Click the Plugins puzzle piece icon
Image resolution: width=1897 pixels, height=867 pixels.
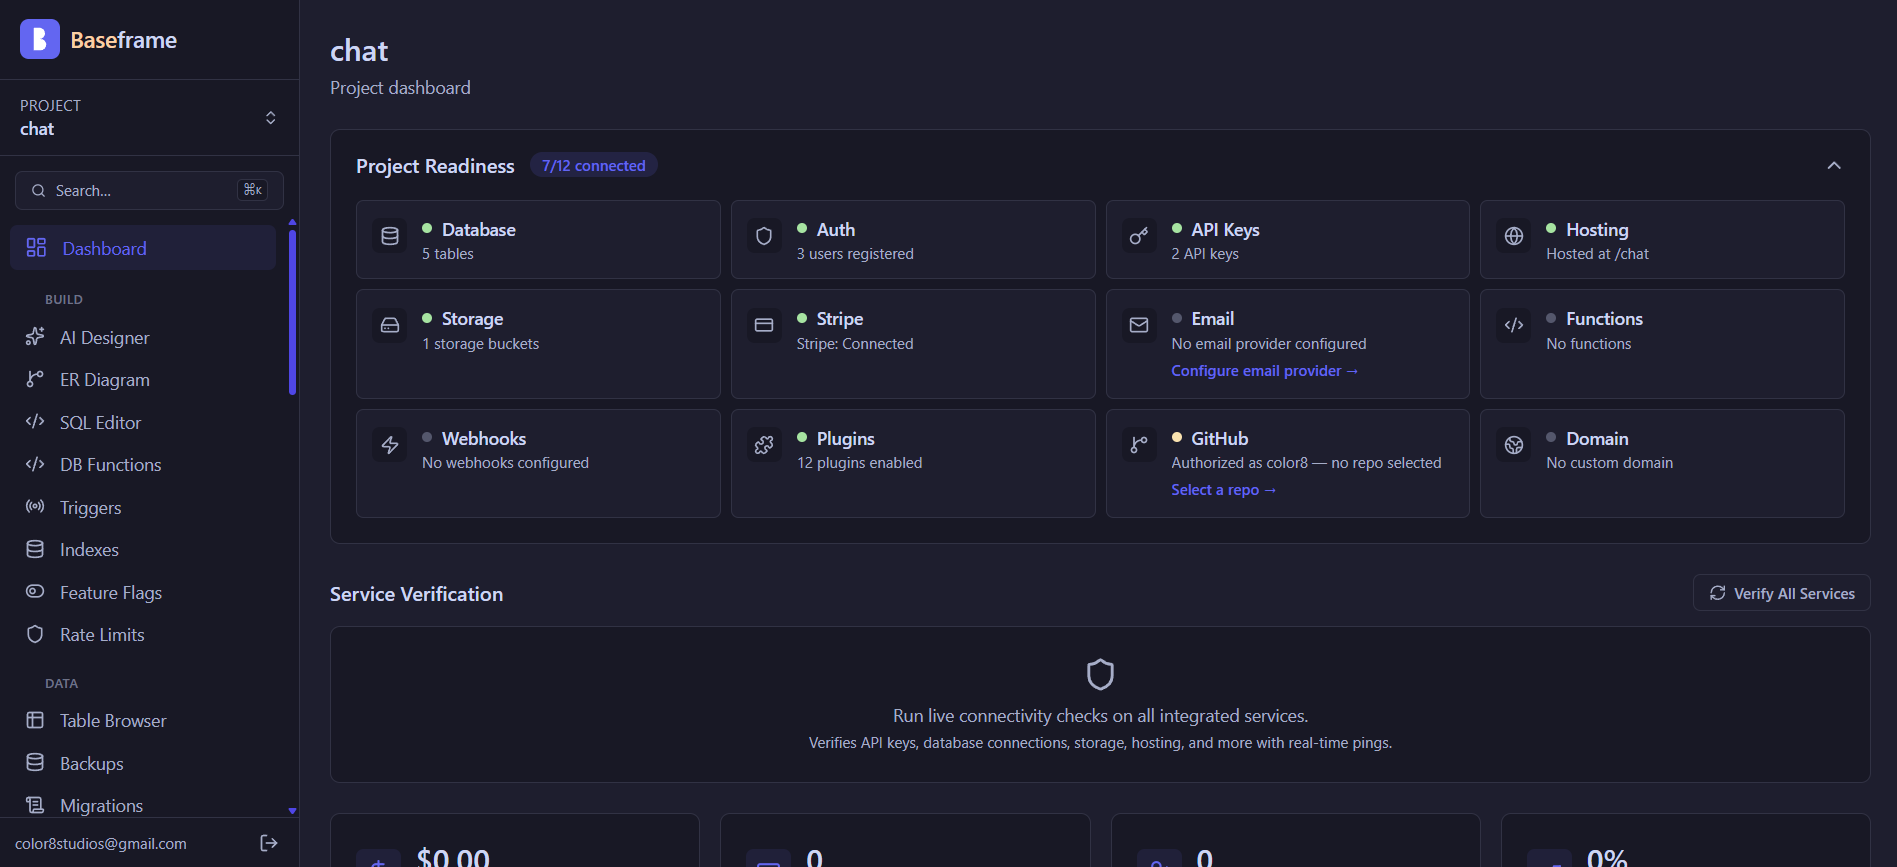pos(764,445)
